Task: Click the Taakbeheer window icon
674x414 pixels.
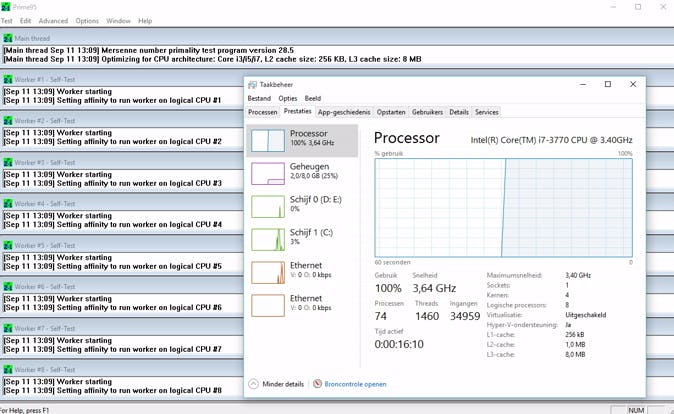Action: [x=253, y=85]
